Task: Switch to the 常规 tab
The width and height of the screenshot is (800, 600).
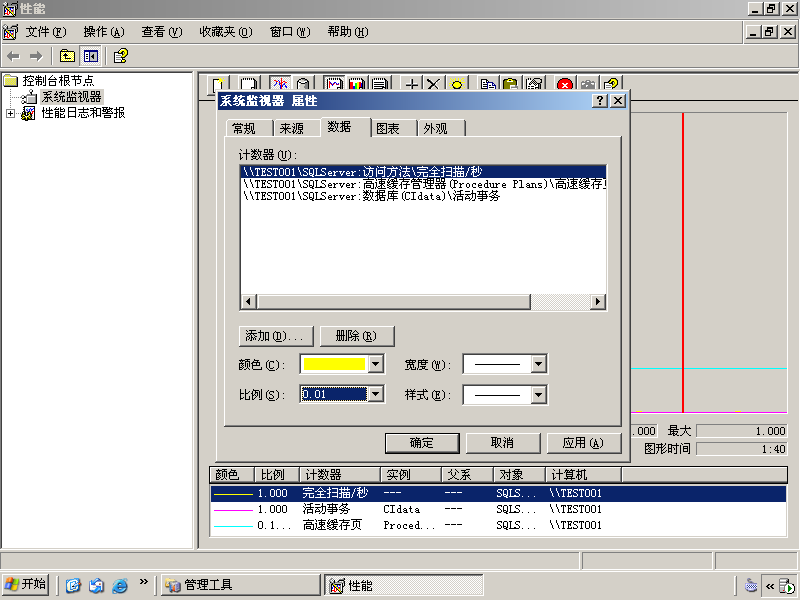Action: pos(248,129)
